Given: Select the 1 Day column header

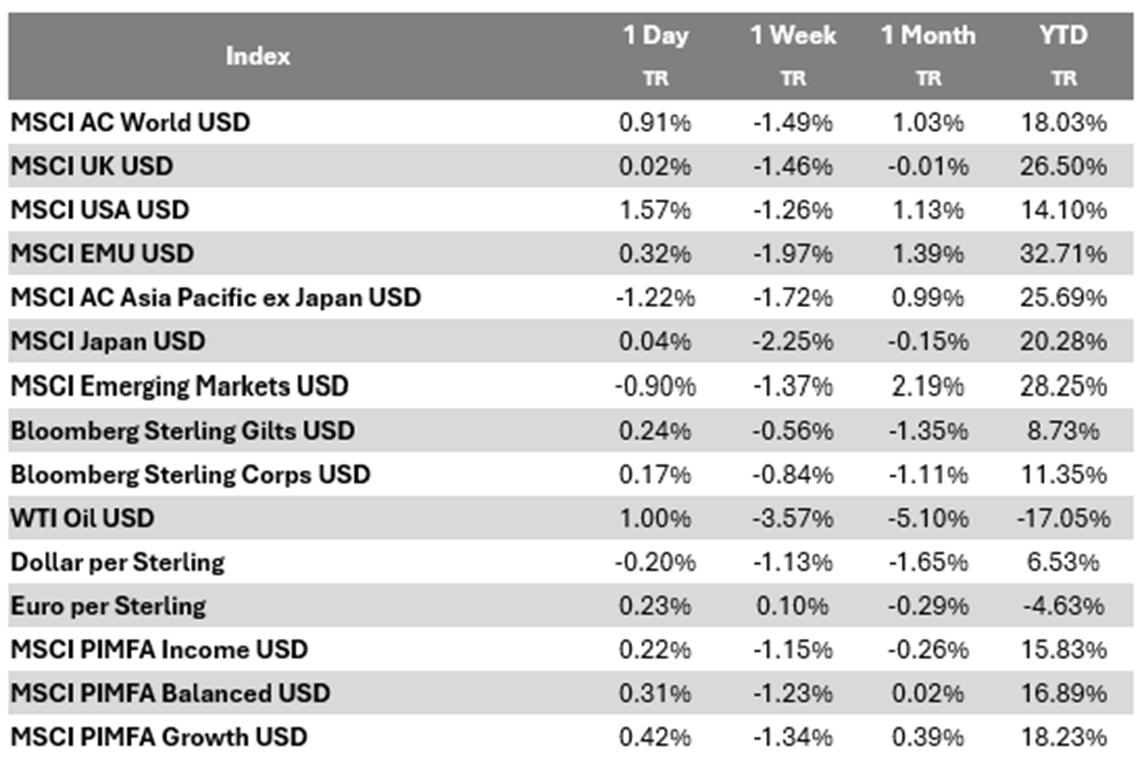Looking at the screenshot, I should pyautogui.click(x=655, y=36).
